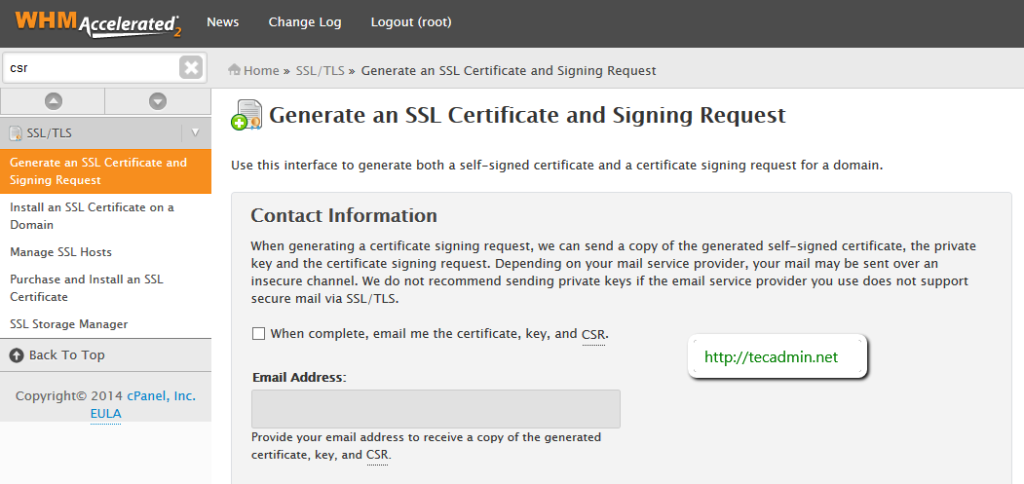This screenshot has height=484, width=1024.
Task: Click the SSL/TLS breadcrumb link
Action: coord(320,71)
